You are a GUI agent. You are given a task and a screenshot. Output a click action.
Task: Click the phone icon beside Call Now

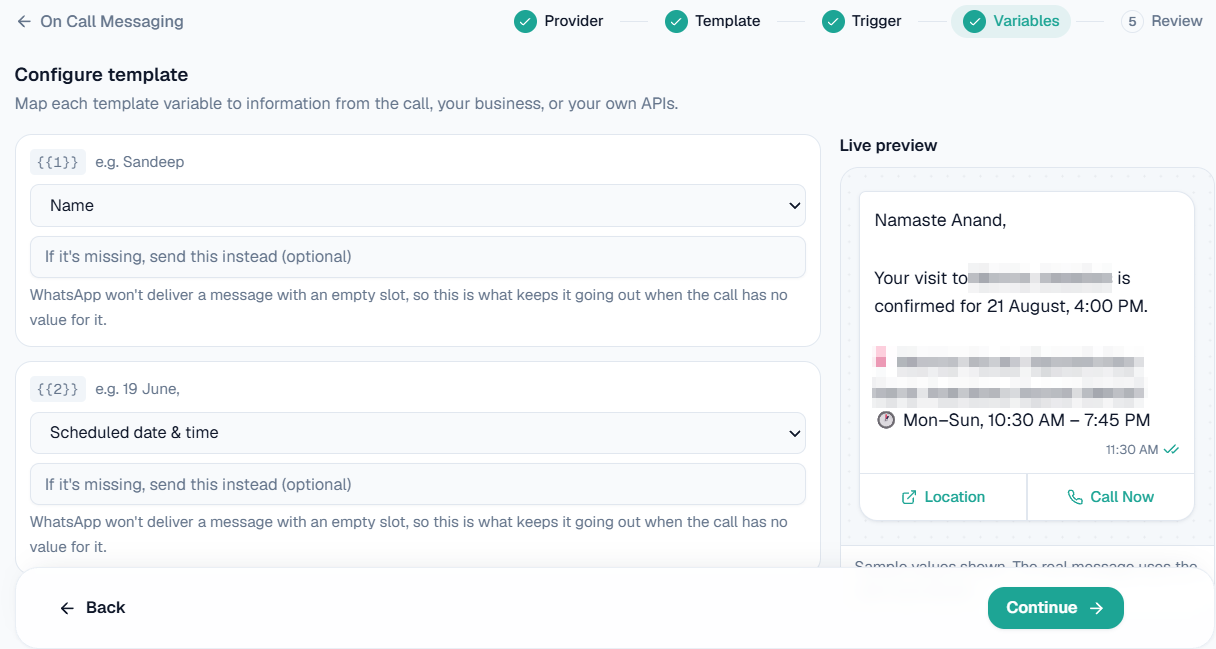pos(1075,497)
